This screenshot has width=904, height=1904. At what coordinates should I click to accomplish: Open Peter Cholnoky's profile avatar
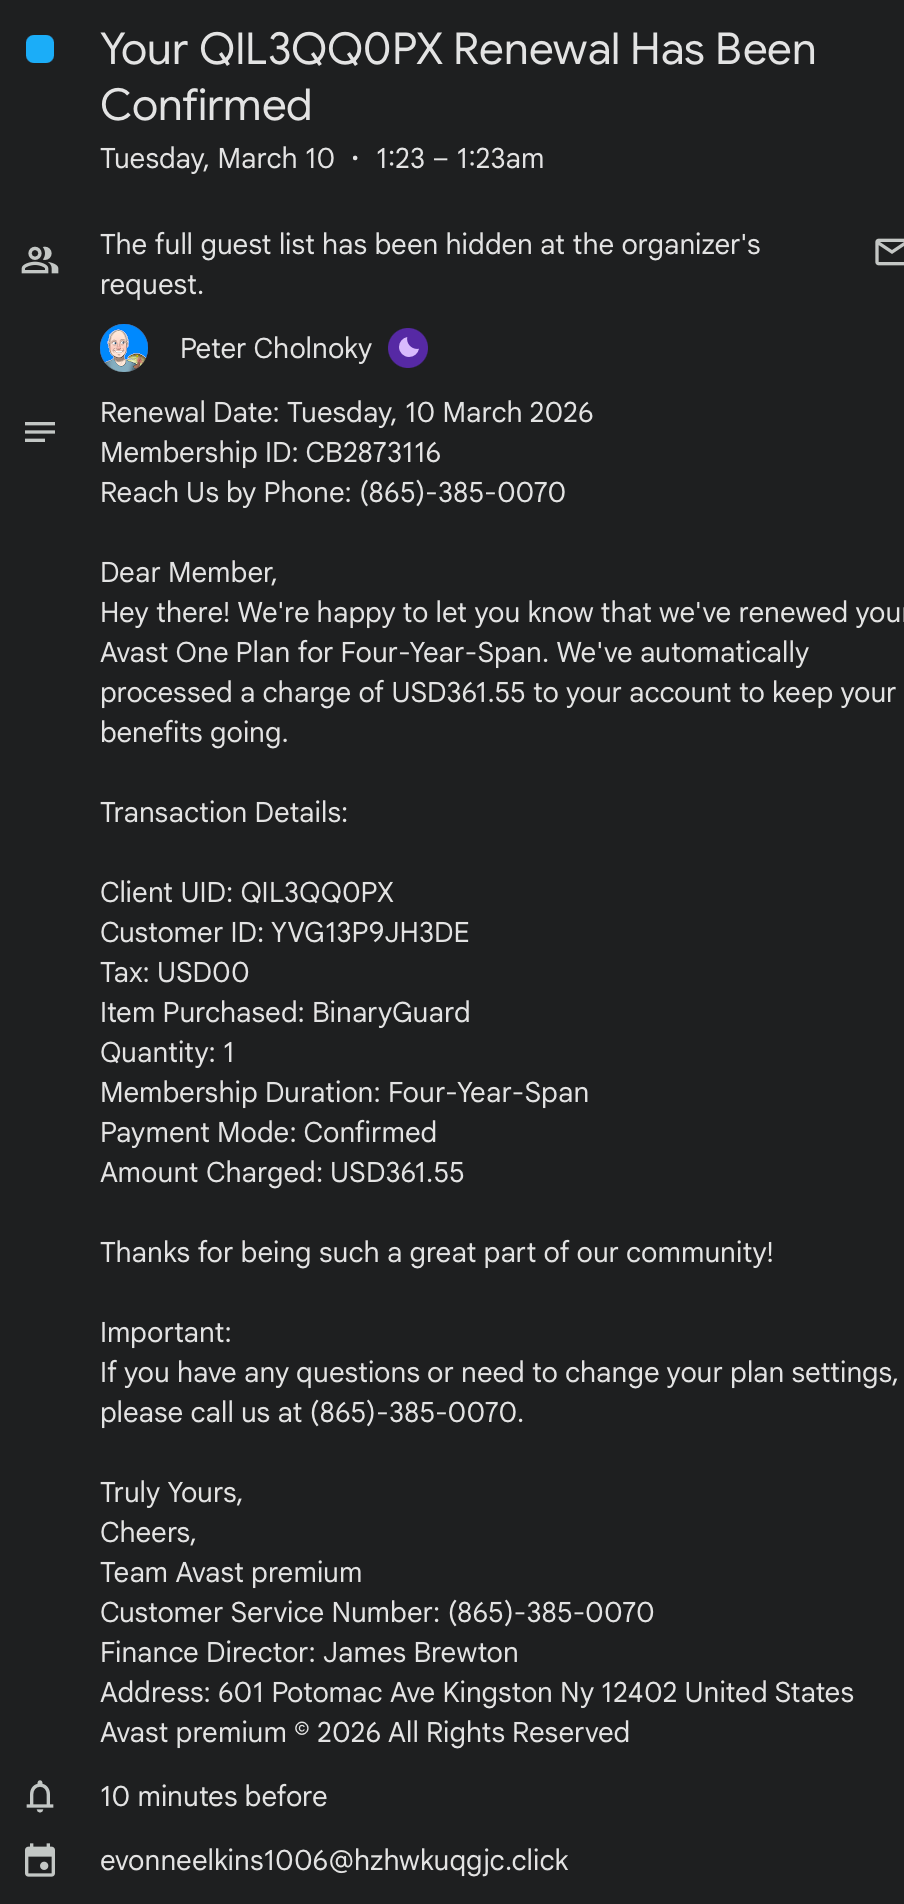124,348
